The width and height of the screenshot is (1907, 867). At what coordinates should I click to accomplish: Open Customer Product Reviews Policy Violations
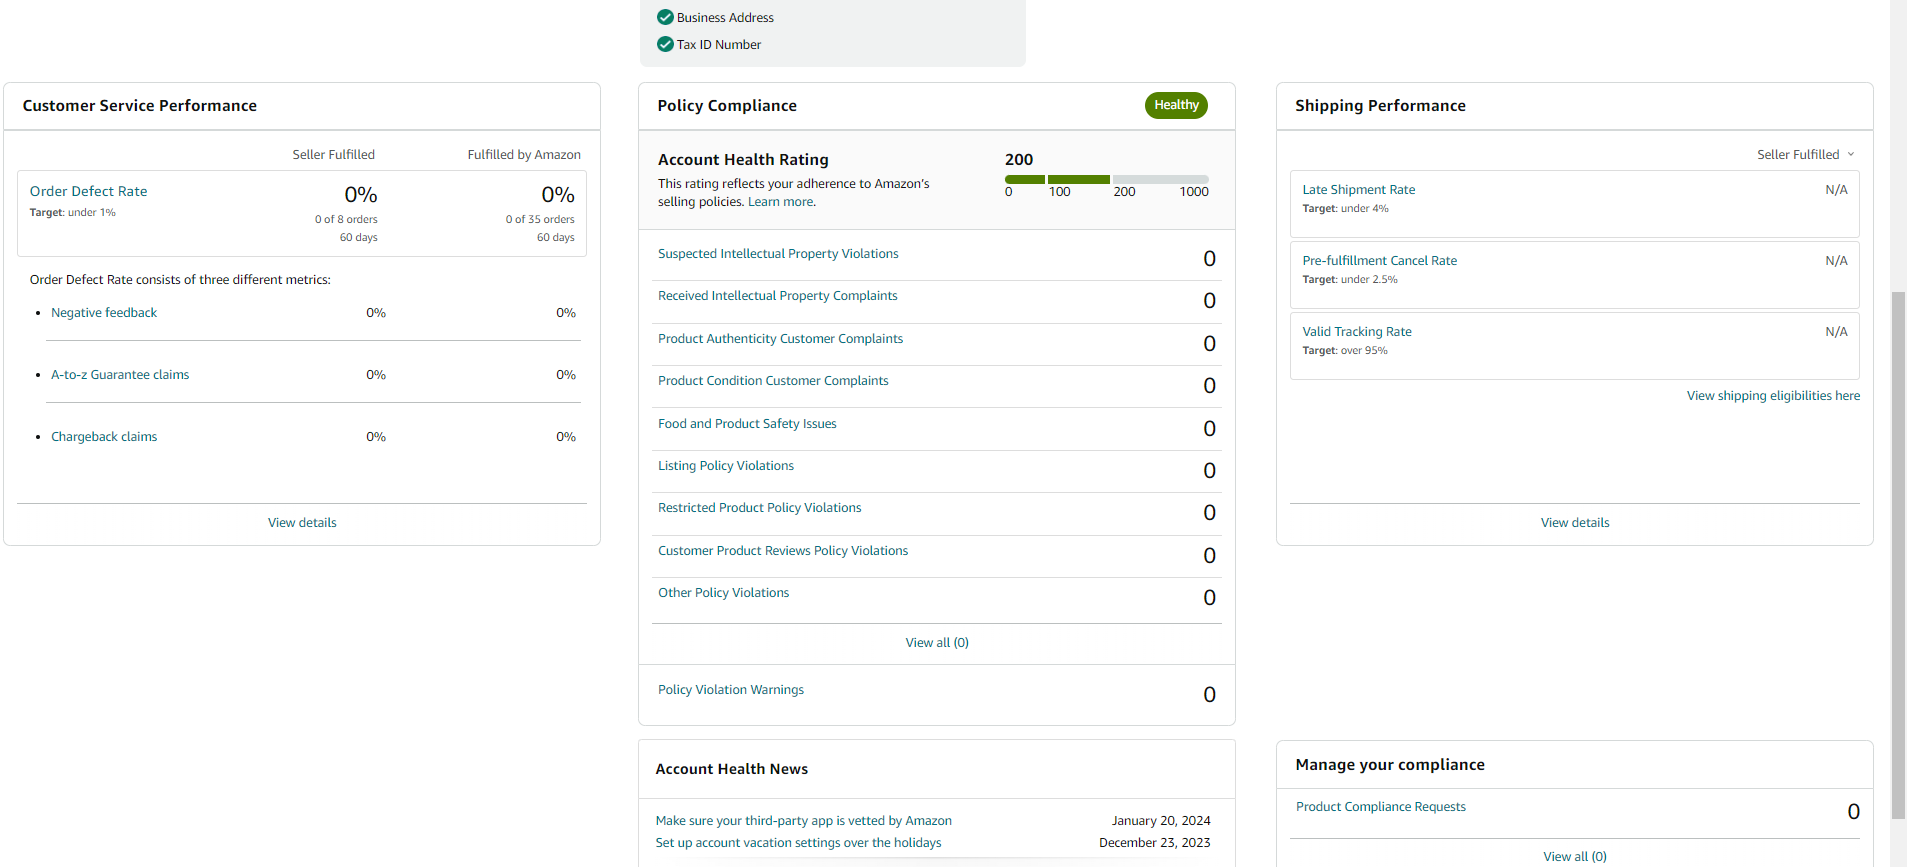click(x=783, y=551)
